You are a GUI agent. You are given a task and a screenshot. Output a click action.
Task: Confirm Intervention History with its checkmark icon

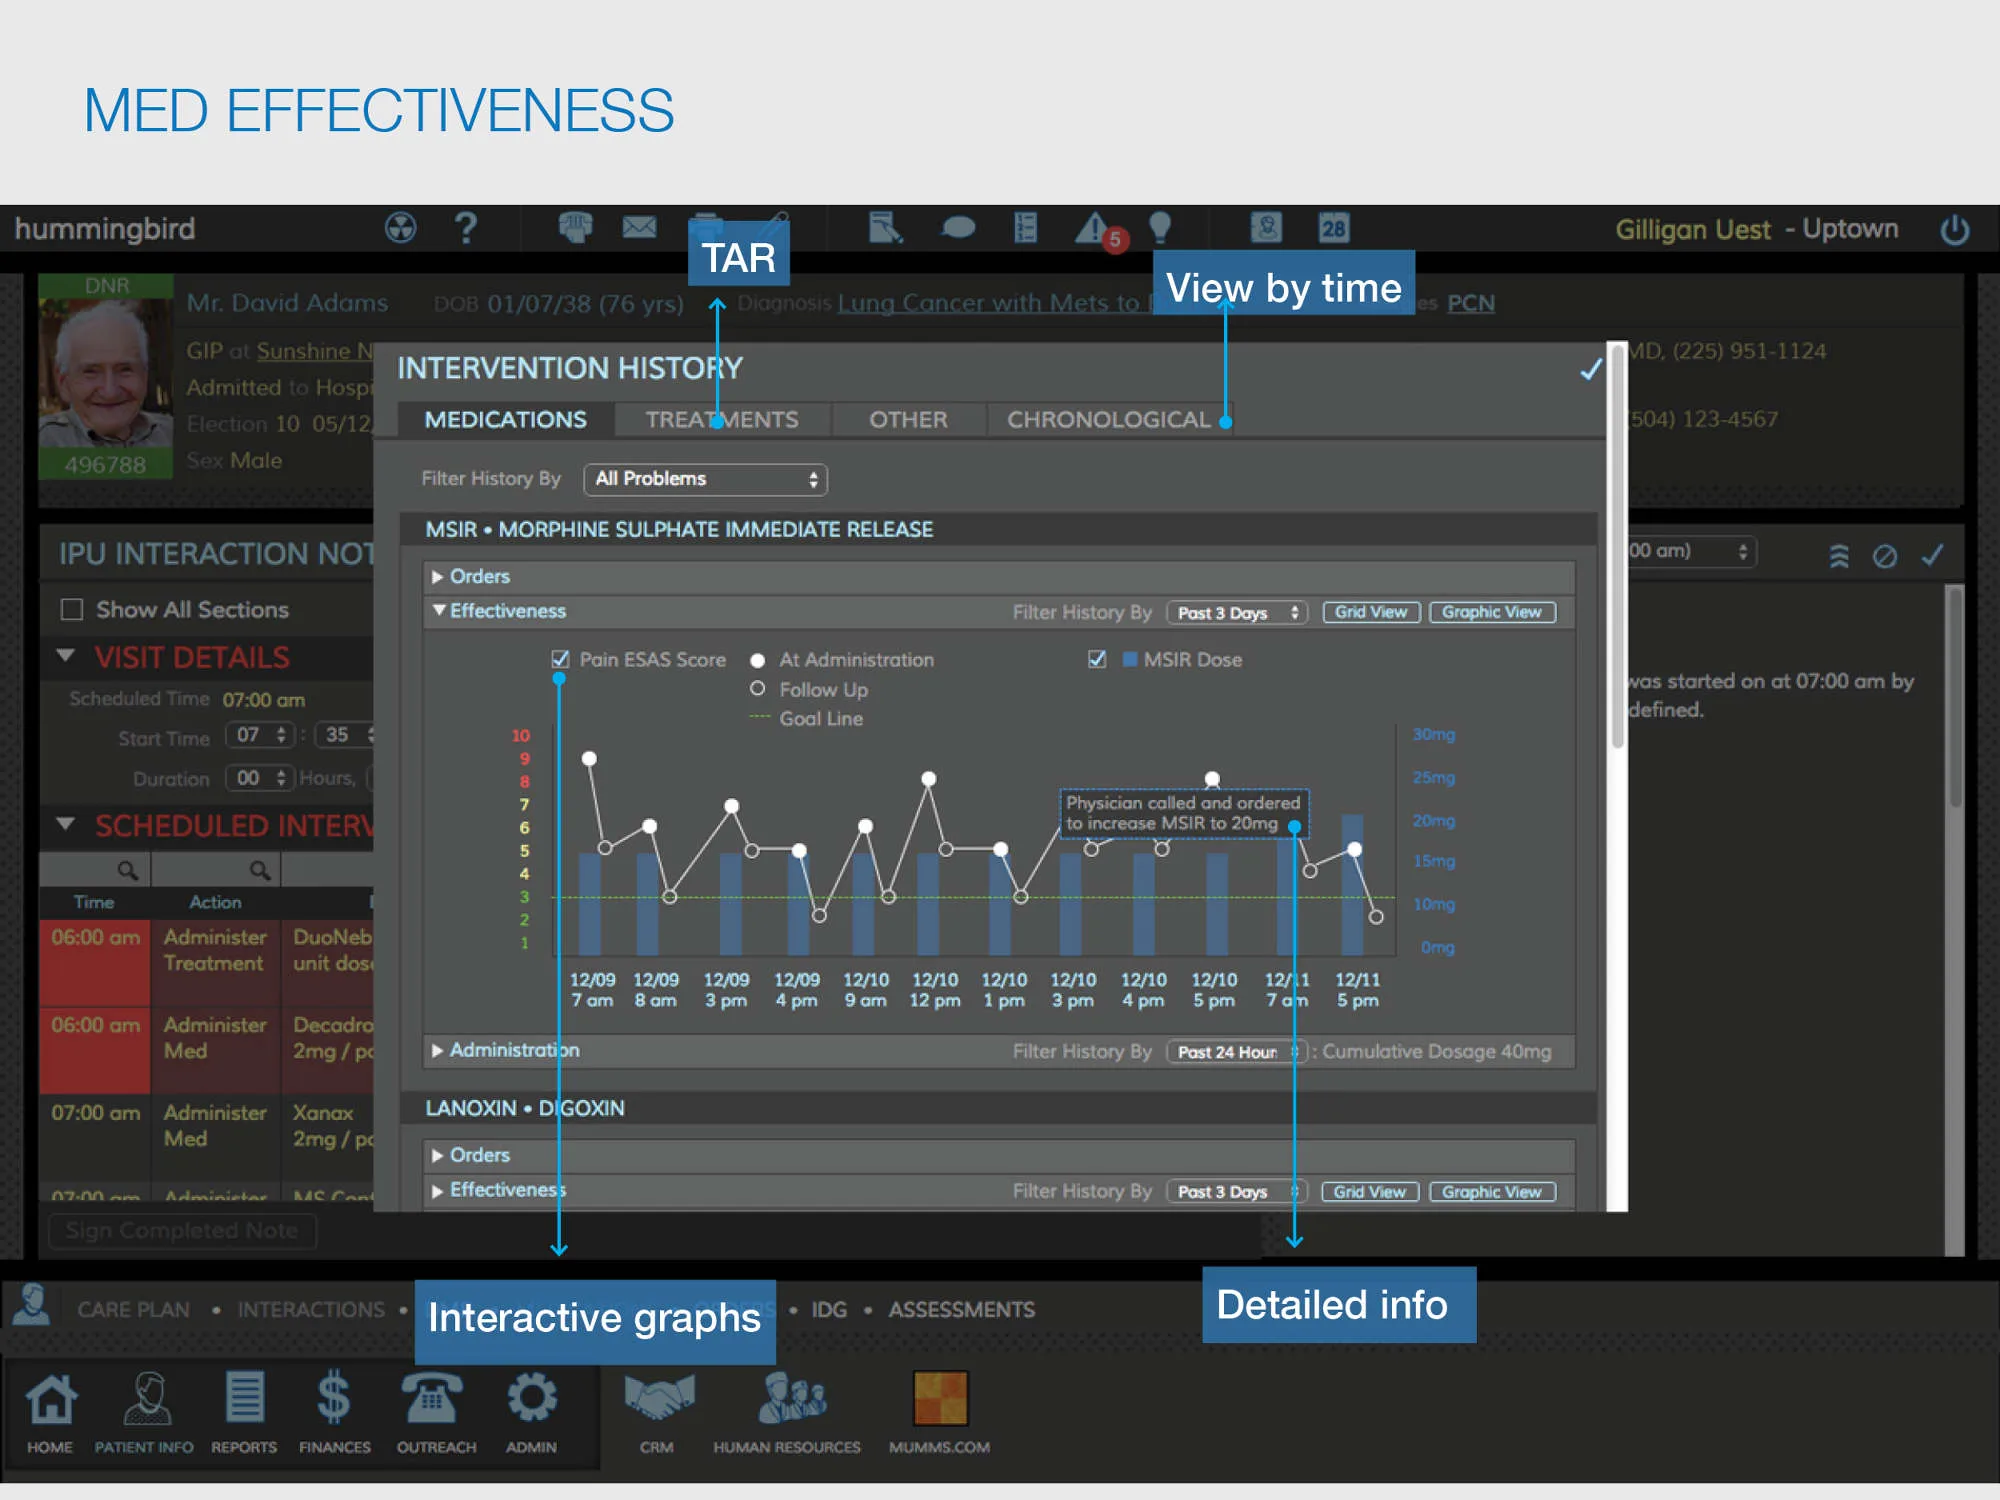click(1591, 369)
